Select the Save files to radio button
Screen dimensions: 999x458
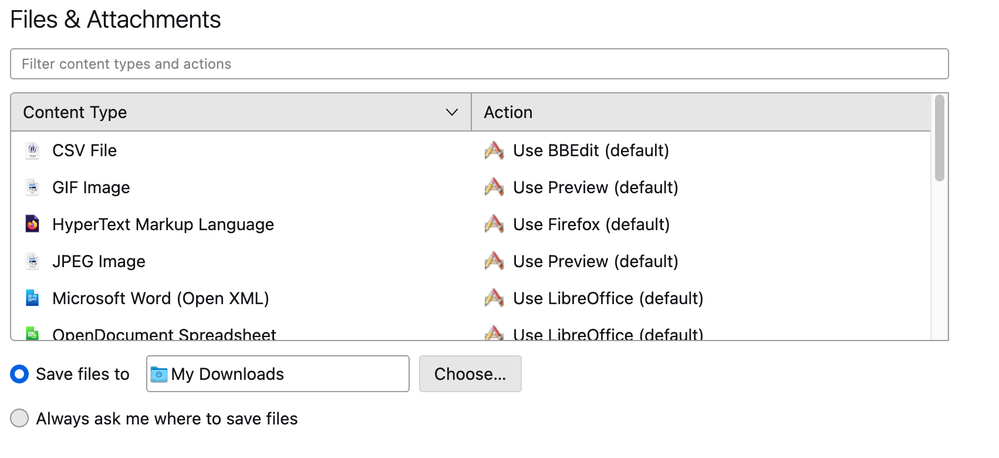coord(19,375)
